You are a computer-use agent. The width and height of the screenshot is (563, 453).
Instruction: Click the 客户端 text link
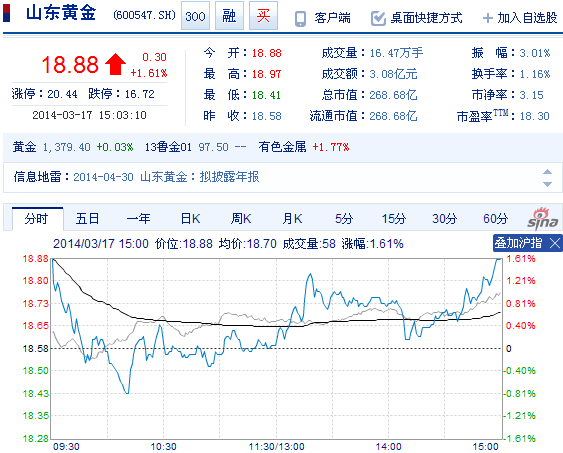coord(332,18)
